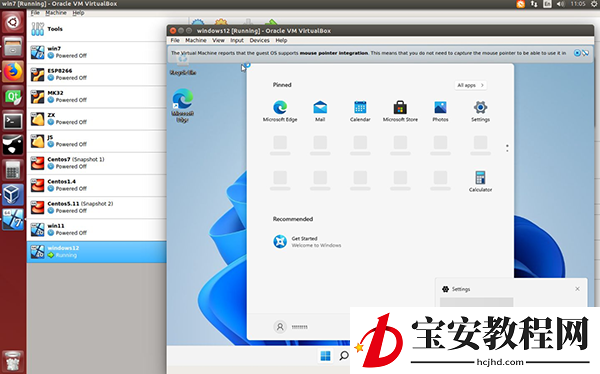Viewport: 600px width, 374px height.
Task: Click the Windows Start button on taskbar
Action: tap(325, 356)
